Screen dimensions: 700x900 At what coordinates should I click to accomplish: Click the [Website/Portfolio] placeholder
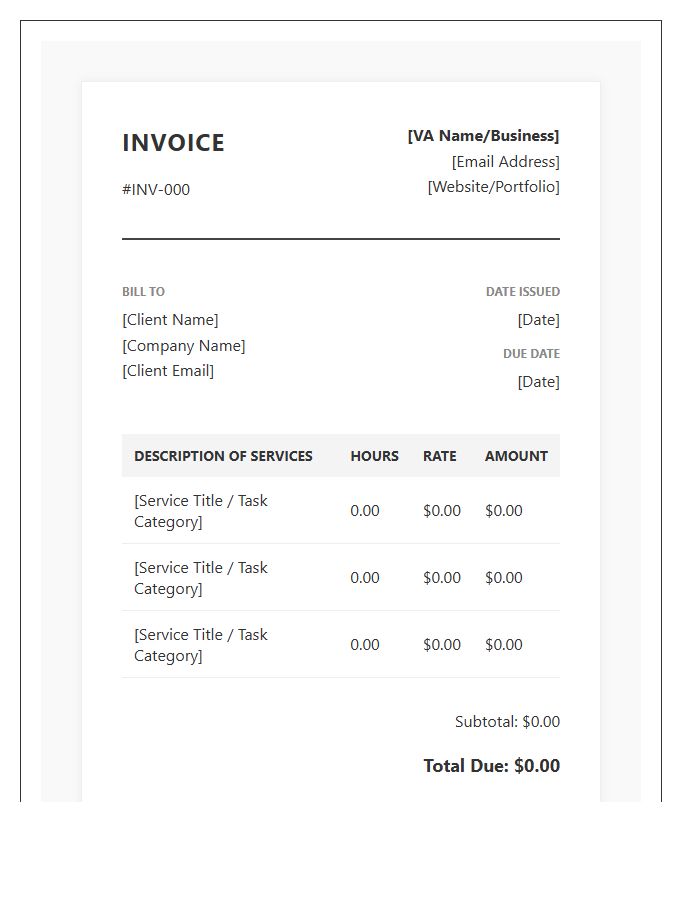(x=493, y=187)
